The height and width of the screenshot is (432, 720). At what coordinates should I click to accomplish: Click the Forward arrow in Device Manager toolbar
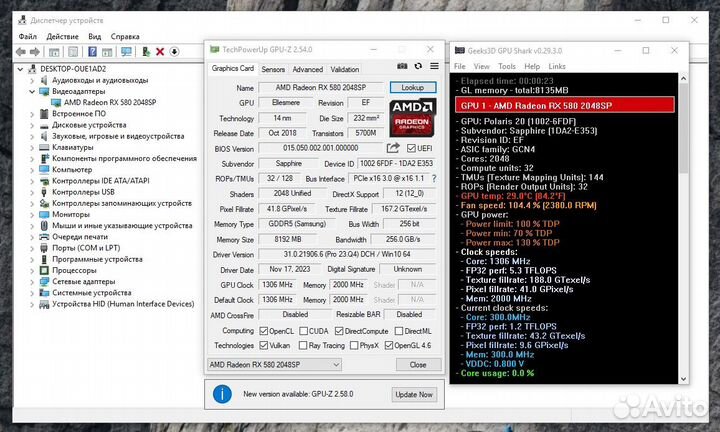pyautogui.click(x=35, y=51)
